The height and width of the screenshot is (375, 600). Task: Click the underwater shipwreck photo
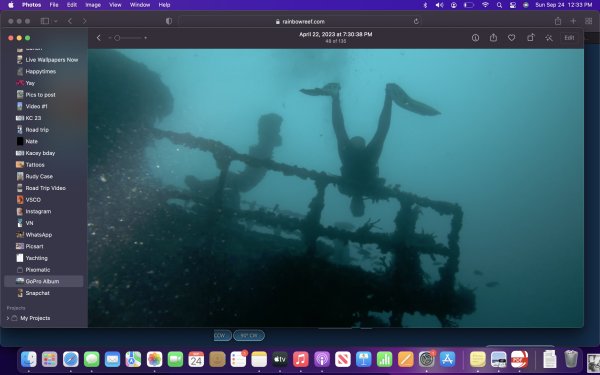point(336,188)
